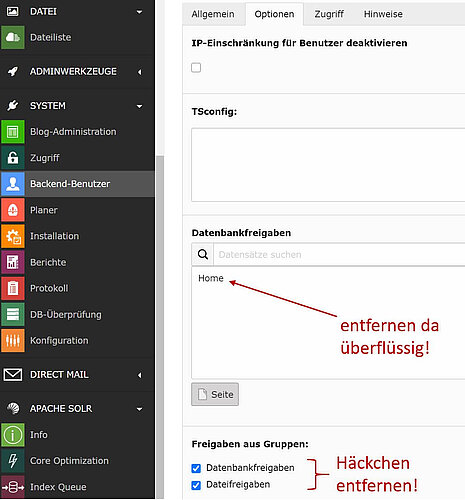Open Blog-Administration menu entry
This screenshot has height=500, width=465.
[73, 132]
